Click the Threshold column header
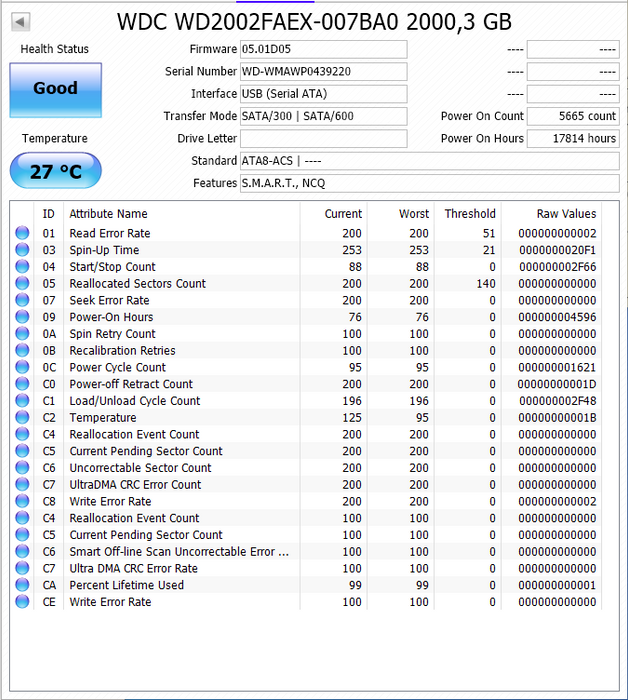 [x=469, y=213]
